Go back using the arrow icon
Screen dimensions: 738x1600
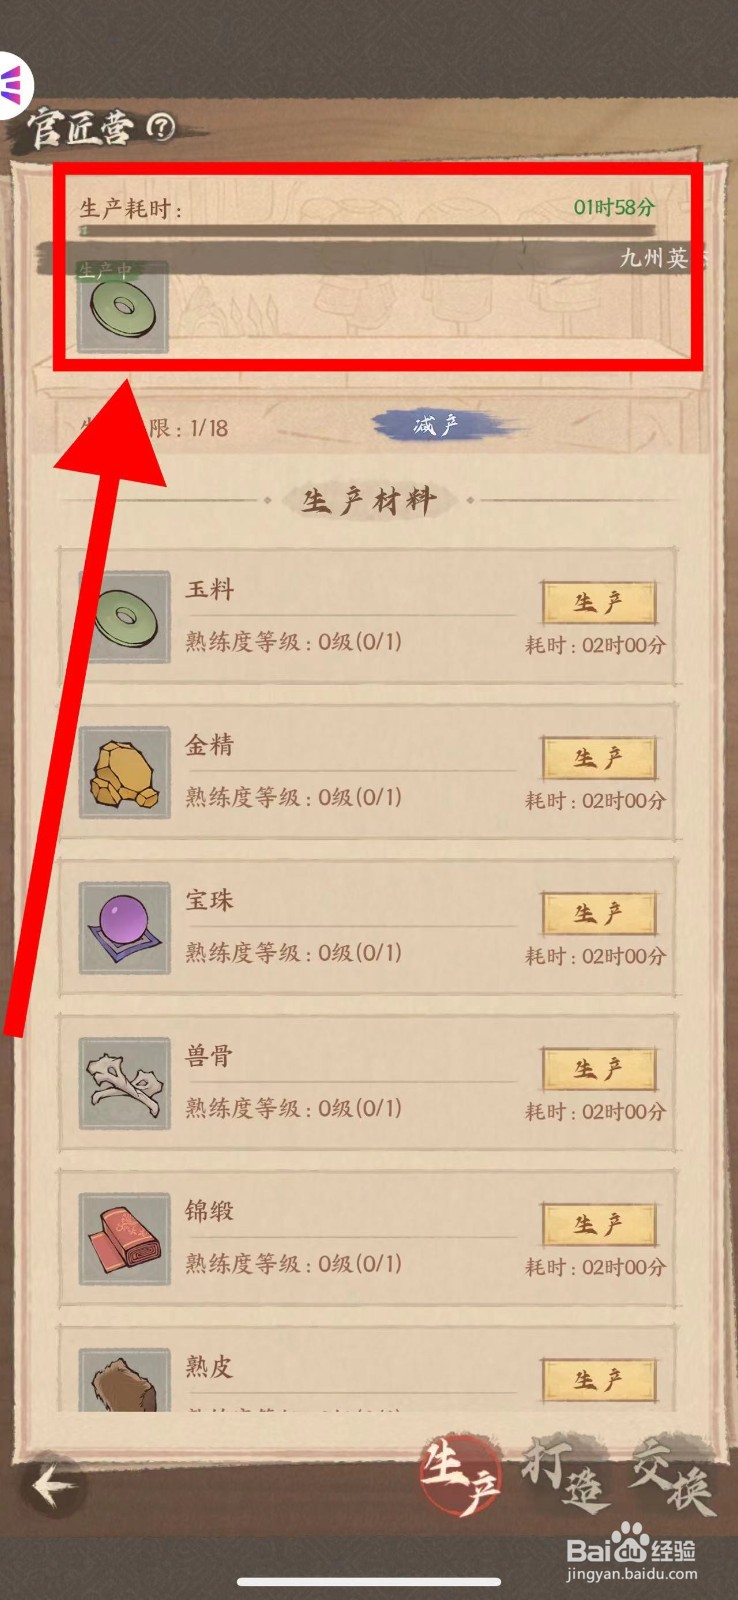(x=54, y=1486)
